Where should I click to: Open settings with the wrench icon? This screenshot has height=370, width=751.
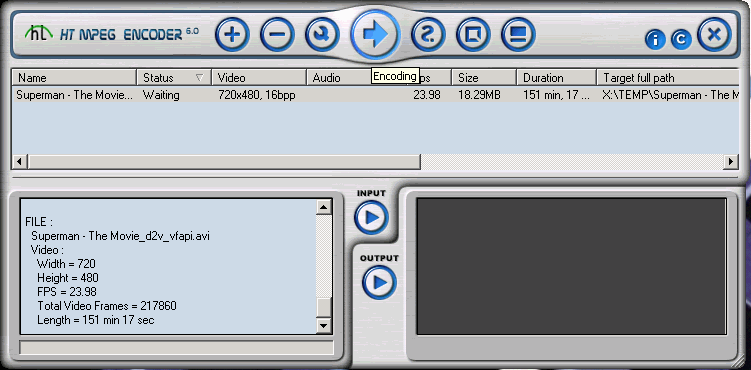(322, 34)
